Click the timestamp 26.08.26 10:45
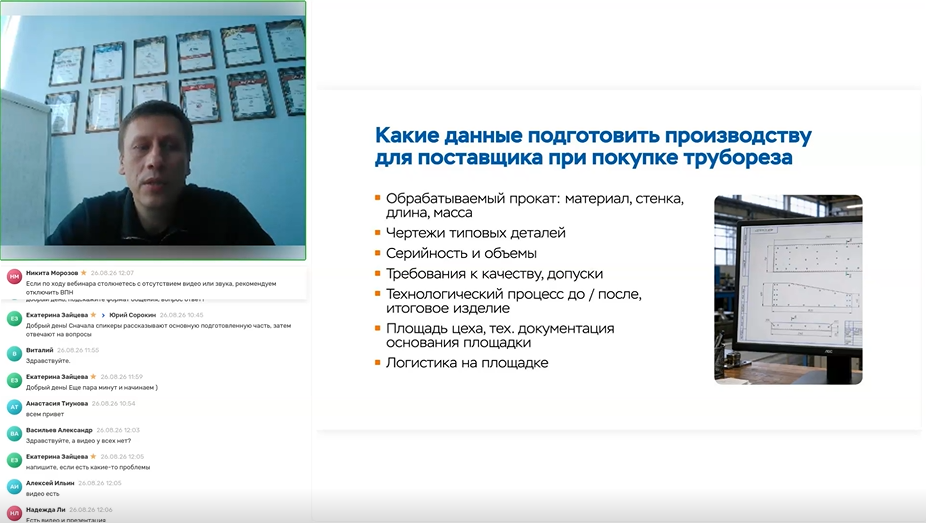926x523 pixels. click(x=181, y=315)
